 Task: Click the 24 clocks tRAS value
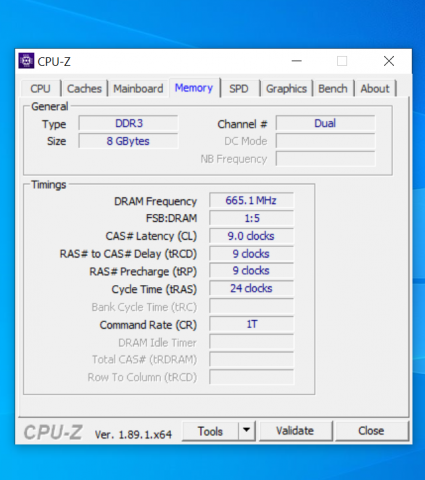251,288
